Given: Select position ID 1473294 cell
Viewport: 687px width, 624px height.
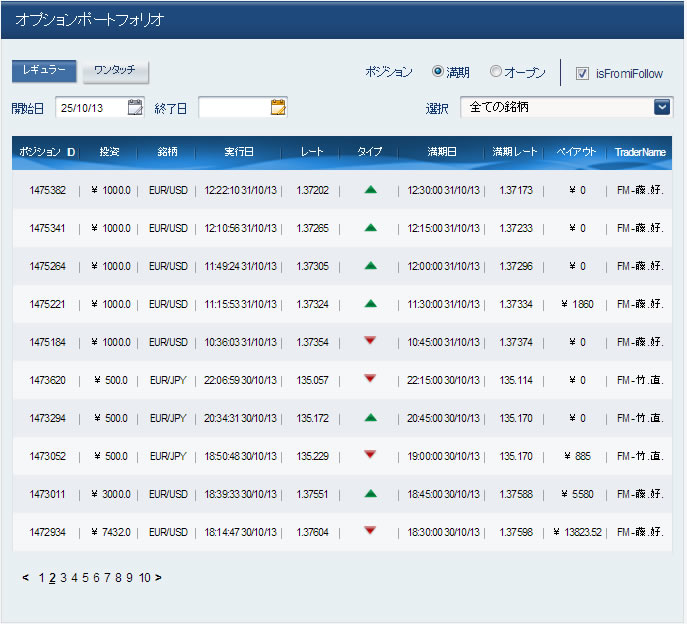Looking at the screenshot, I should (47, 418).
